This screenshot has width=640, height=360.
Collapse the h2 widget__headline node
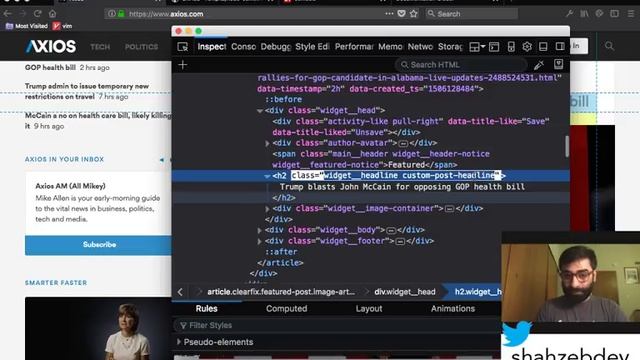(267, 176)
